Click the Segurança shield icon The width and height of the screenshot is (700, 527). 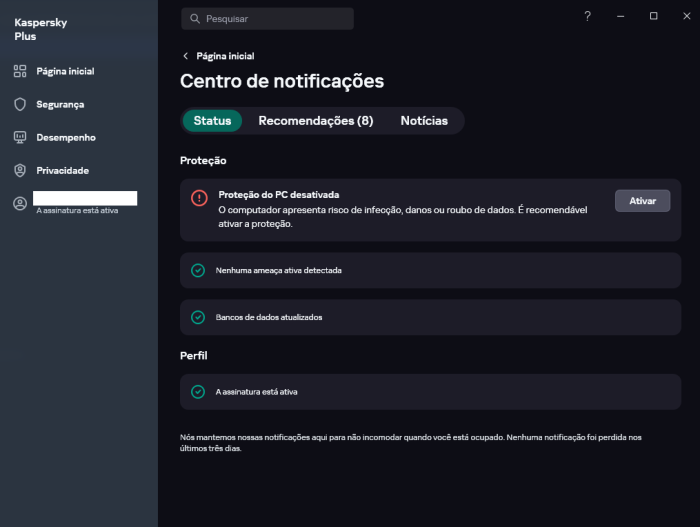(20, 104)
